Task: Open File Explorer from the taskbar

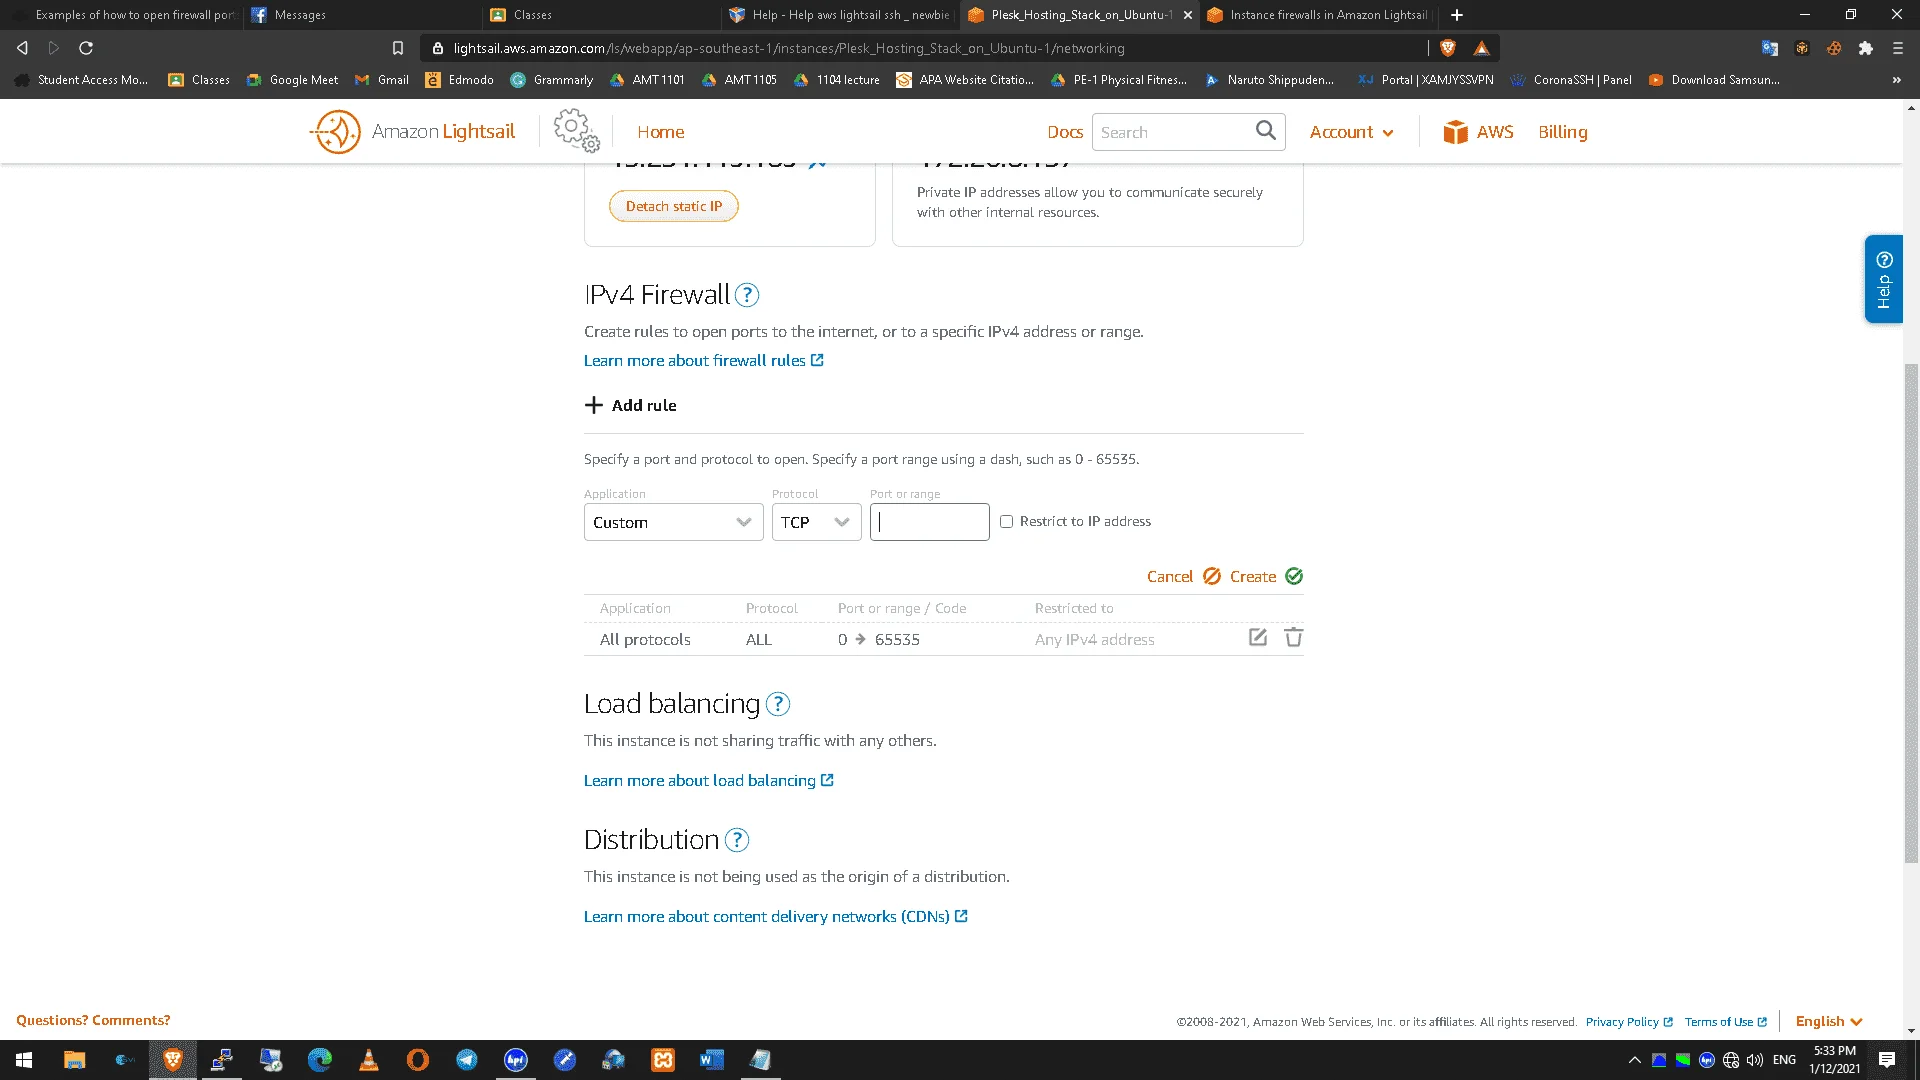Action: [75, 1060]
